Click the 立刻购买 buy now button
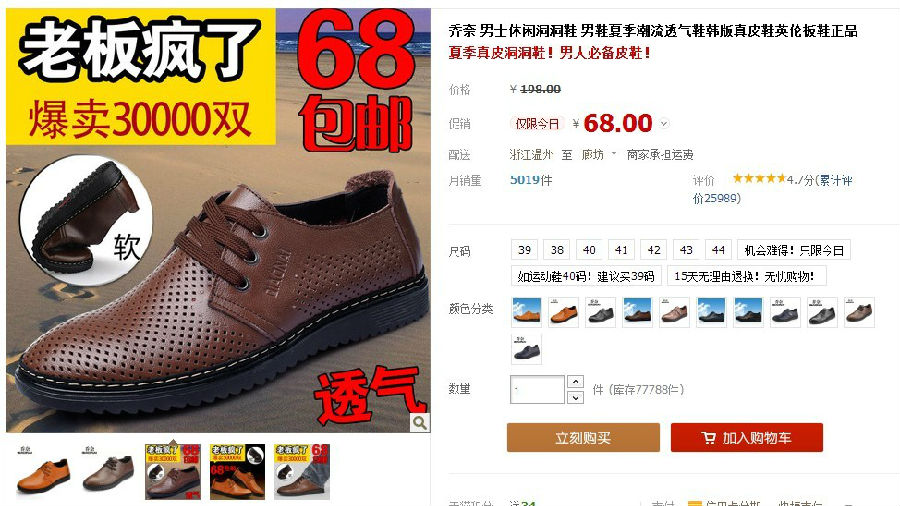Image resolution: width=900 pixels, height=506 pixels. pyautogui.click(x=583, y=438)
